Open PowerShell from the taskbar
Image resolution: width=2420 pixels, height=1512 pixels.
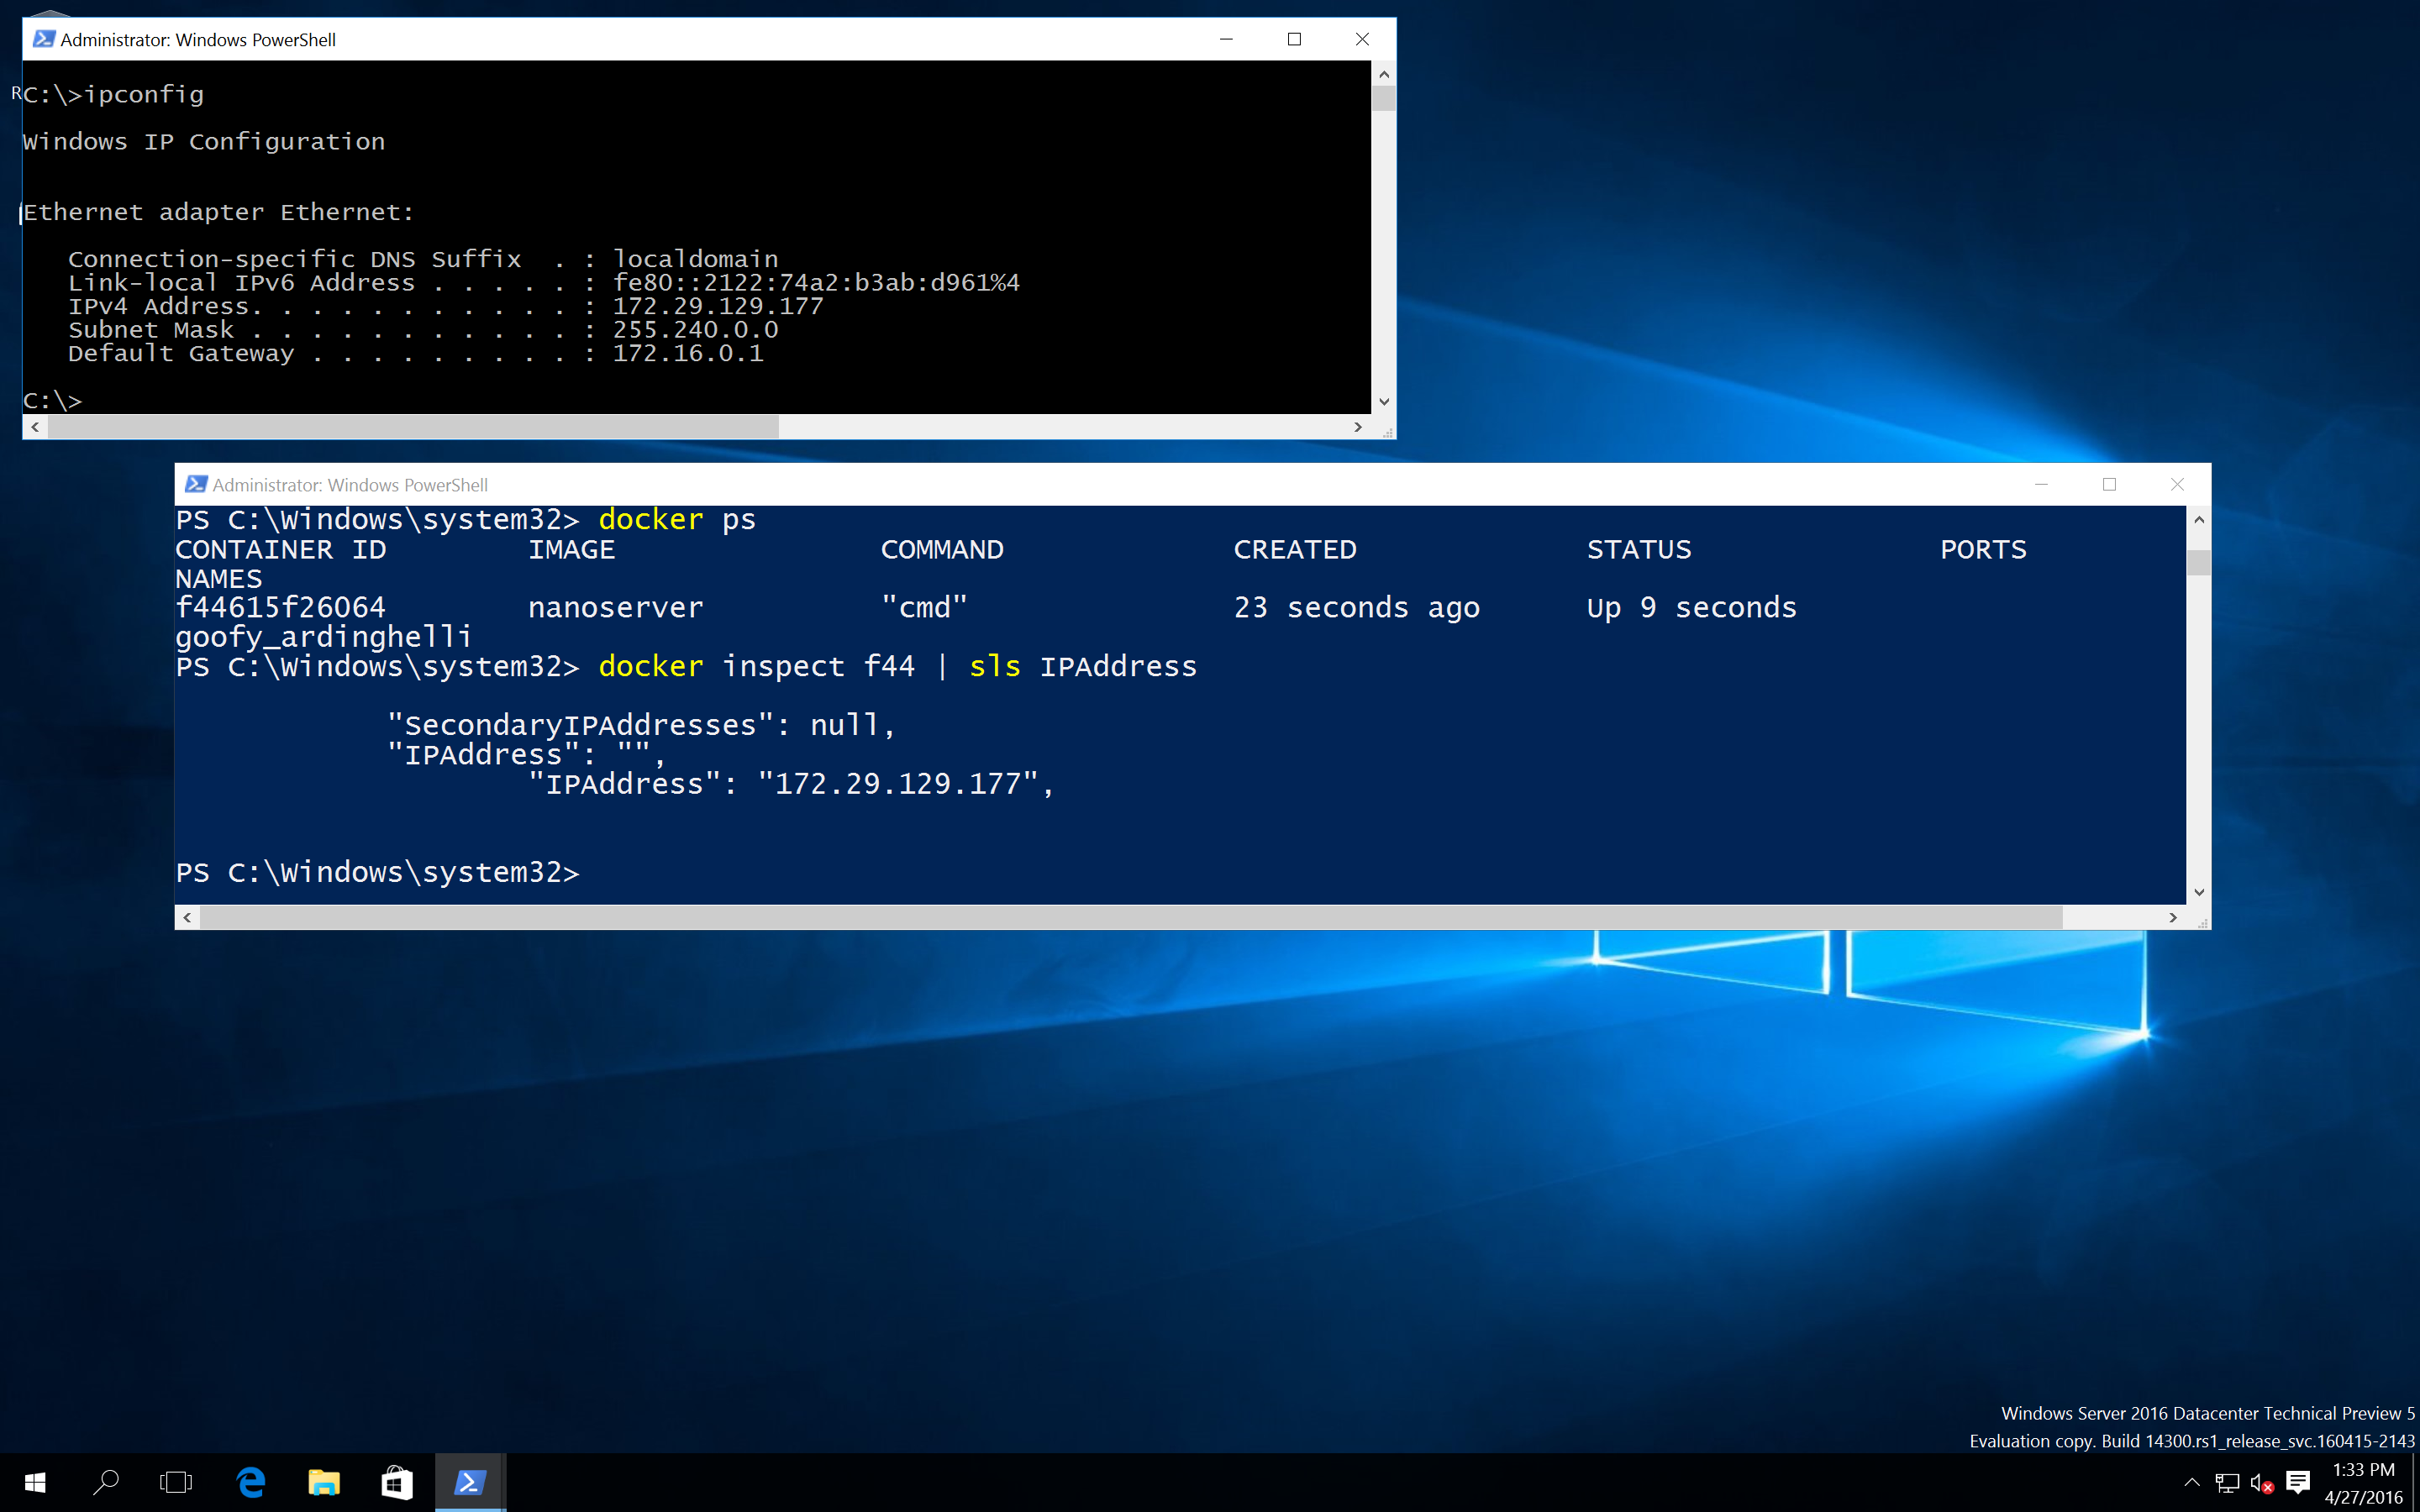coord(469,1482)
